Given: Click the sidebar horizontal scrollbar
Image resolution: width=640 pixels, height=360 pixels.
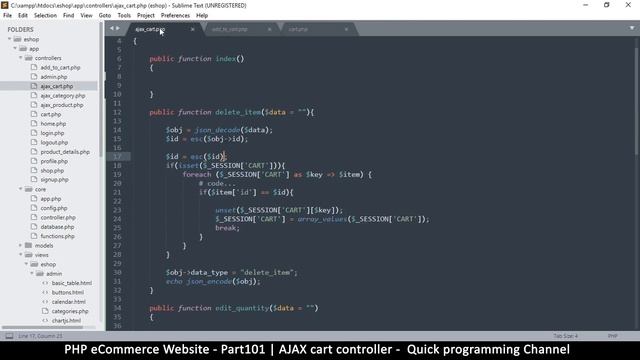Looking at the screenshot, I should tap(42, 327).
